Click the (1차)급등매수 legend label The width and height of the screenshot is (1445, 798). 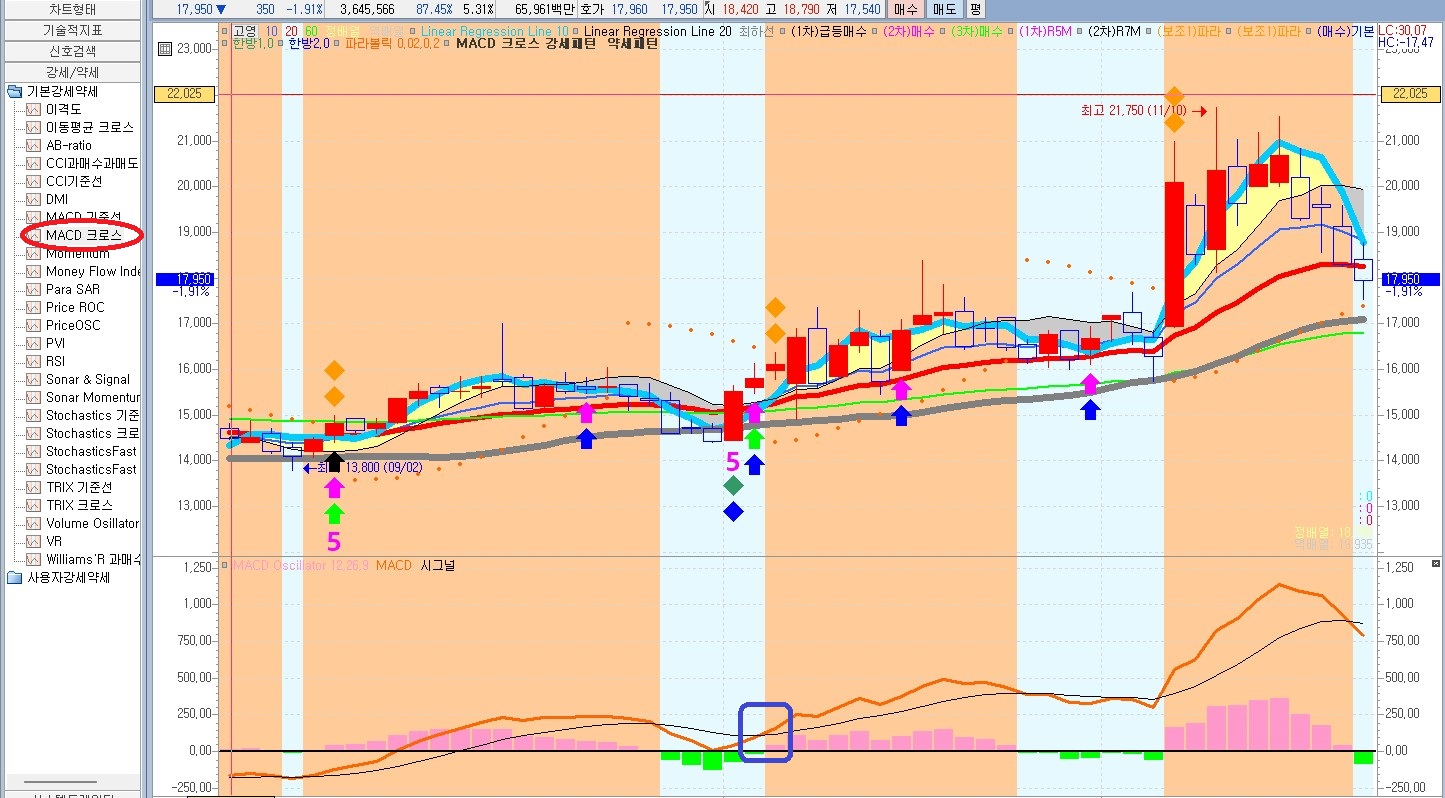click(829, 32)
